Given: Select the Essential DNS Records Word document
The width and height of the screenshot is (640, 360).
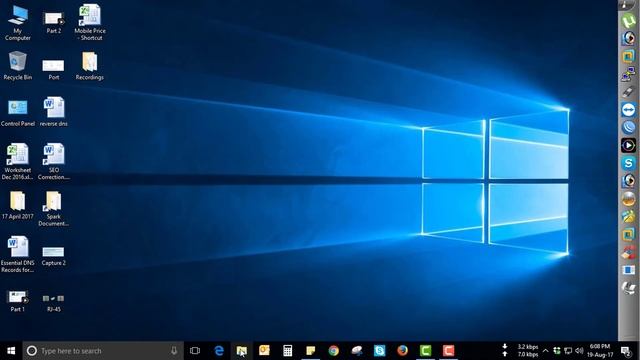Looking at the screenshot, I should 18,254.
